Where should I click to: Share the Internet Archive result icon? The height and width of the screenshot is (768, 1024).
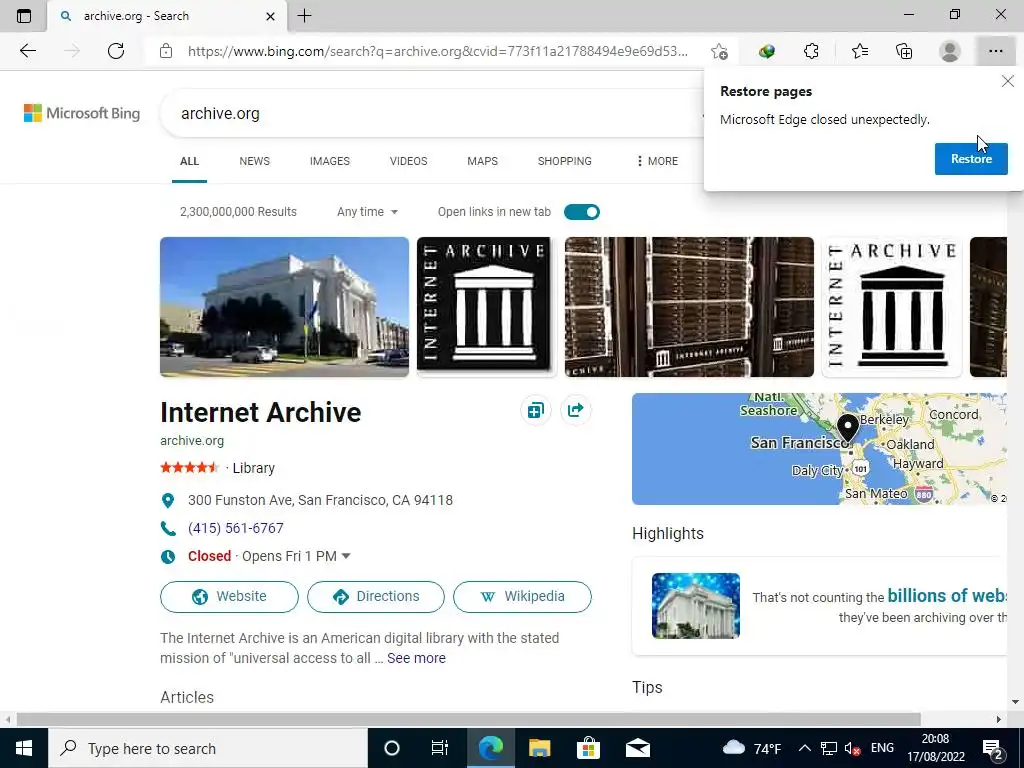(575, 410)
